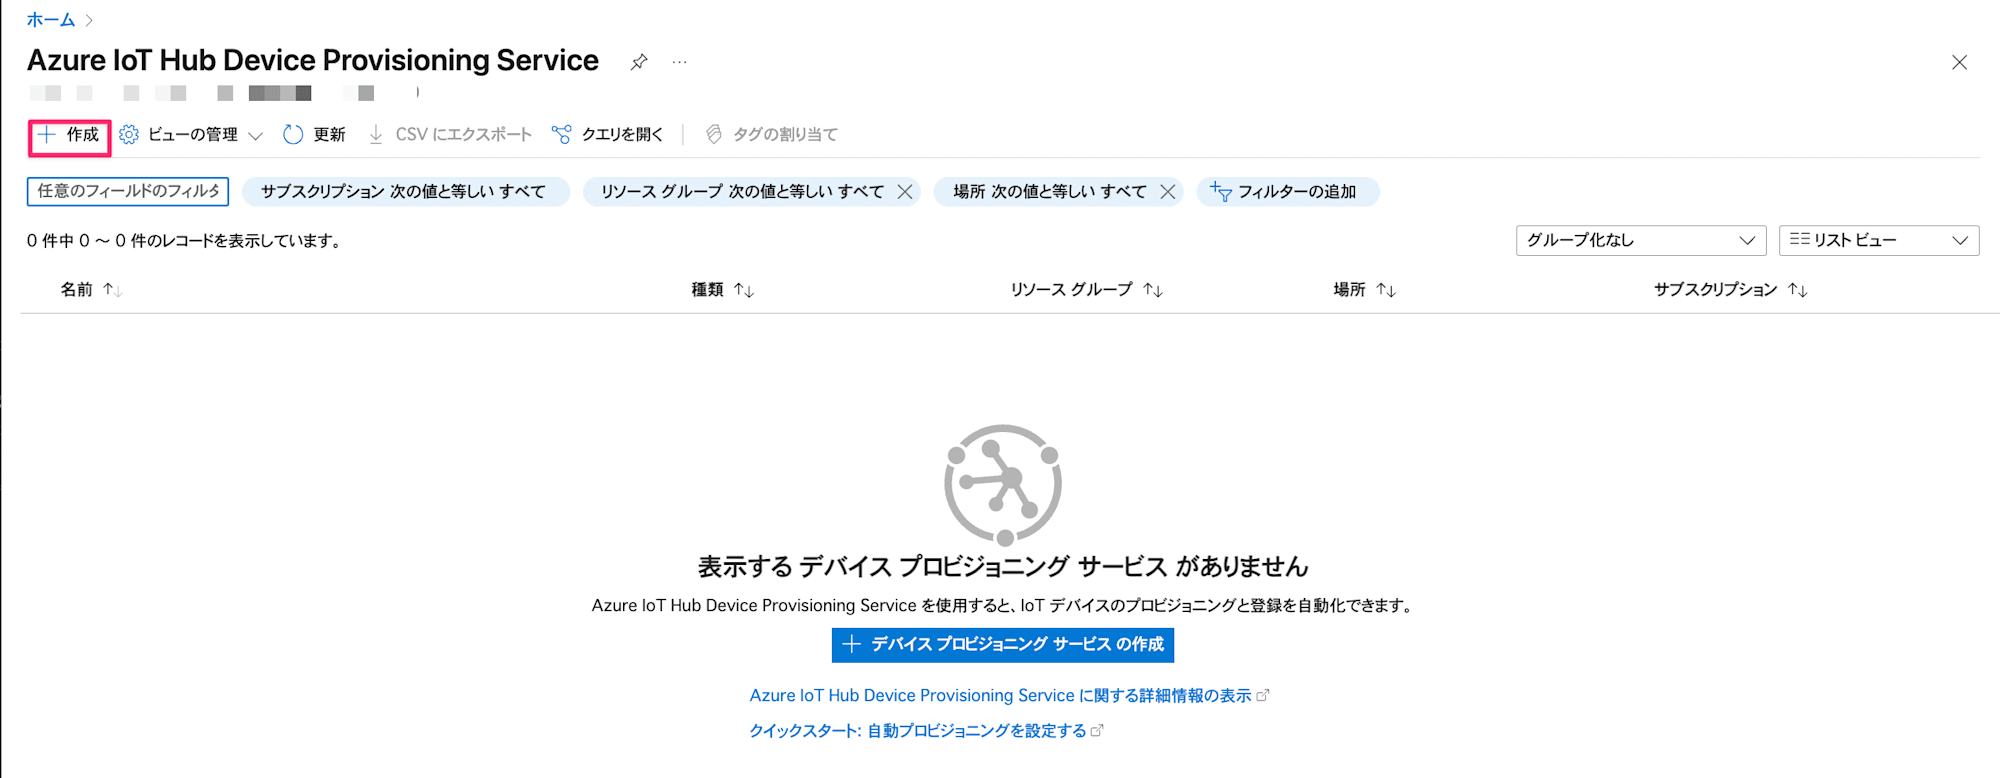Screen dimensions: 2000x778
Task: Sort by 種類 column
Action: point(723,290)
